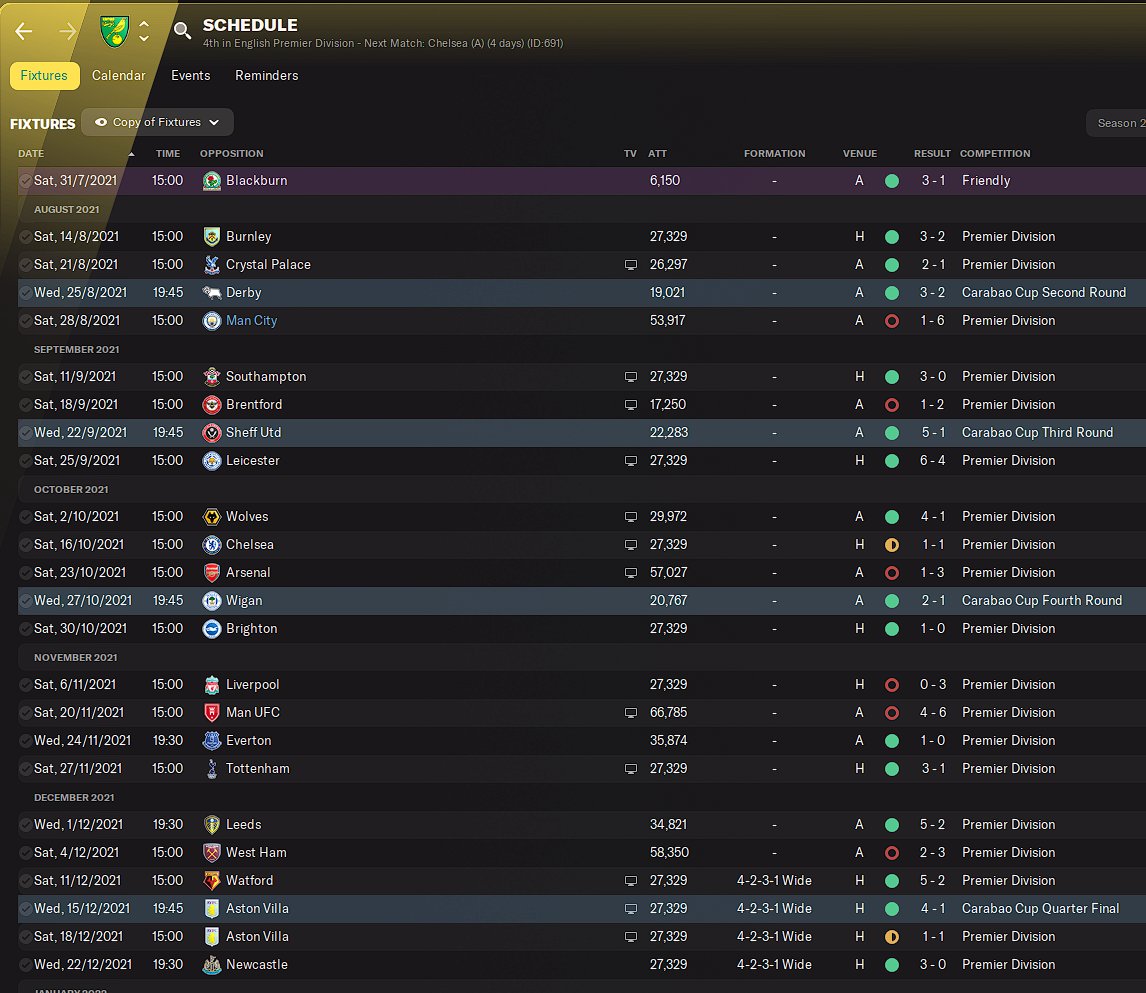The width and height of the screenshot is (1146, 993).
Task: Click the Brentford club crest
Action: tap(212, 405)
